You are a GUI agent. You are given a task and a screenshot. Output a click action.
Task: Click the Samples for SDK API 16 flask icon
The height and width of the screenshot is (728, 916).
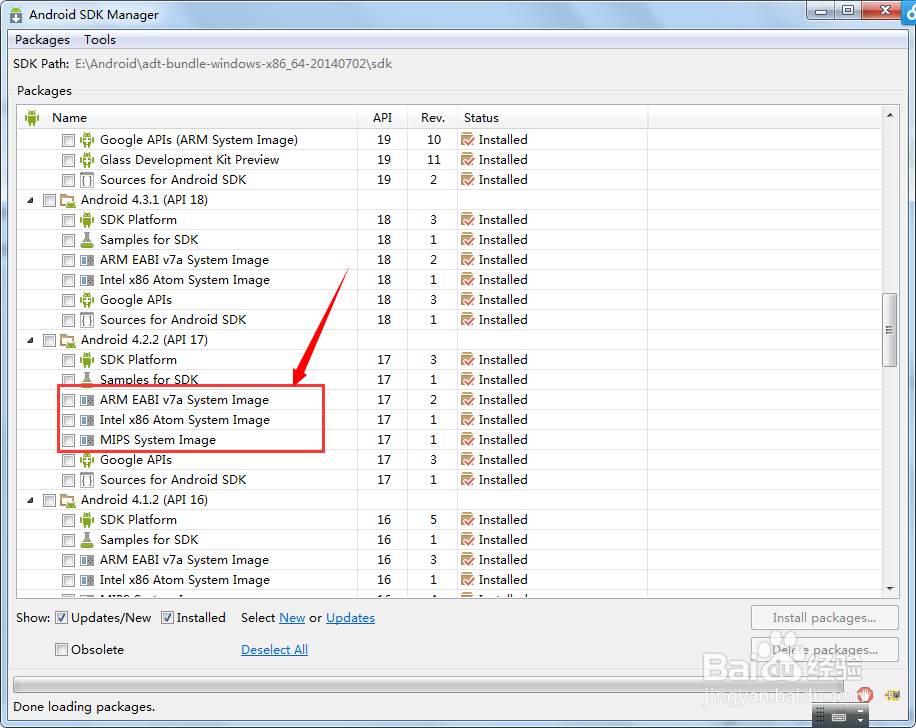tap(87, 540)
